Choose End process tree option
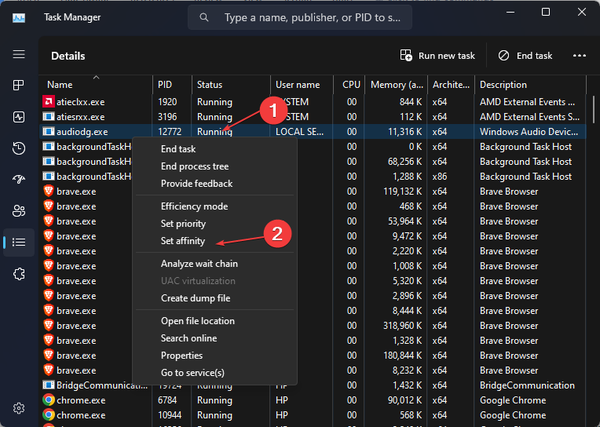The width and height of the screenshot is (600, 427). tap(195, 166)
